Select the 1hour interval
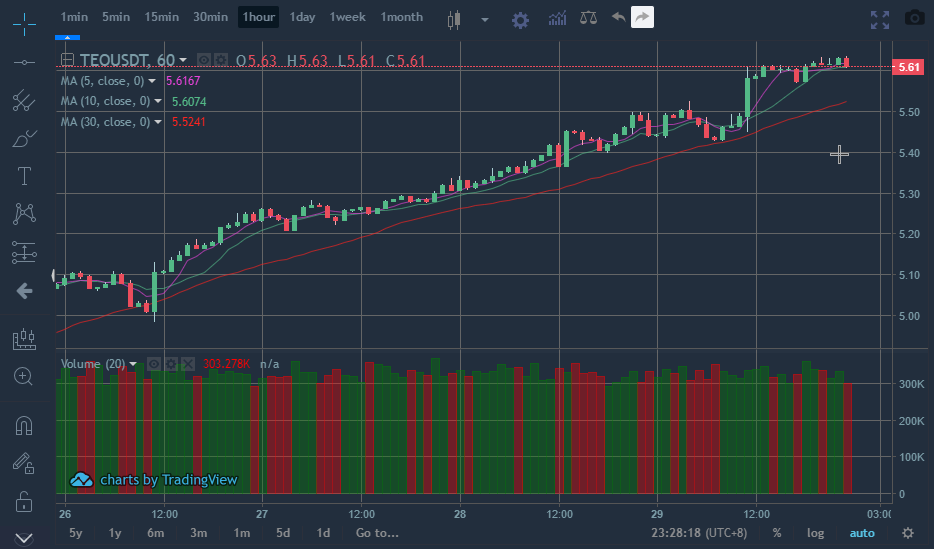934x549 pixels. (x=259, y=17)
